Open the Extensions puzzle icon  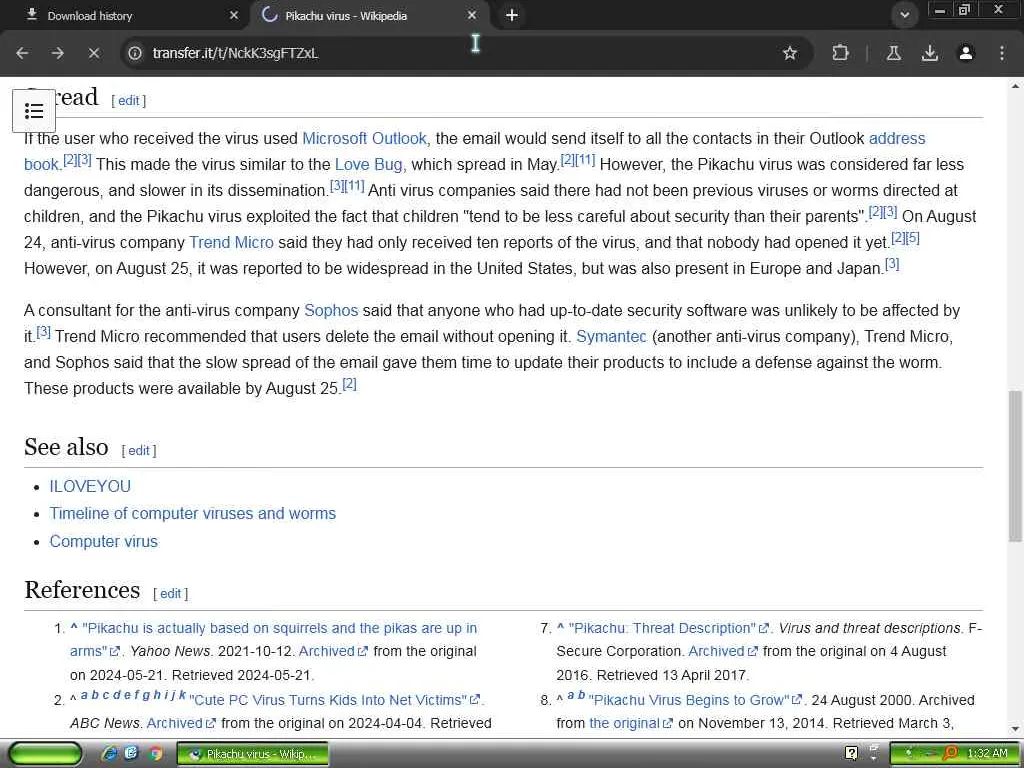(840, 53)
